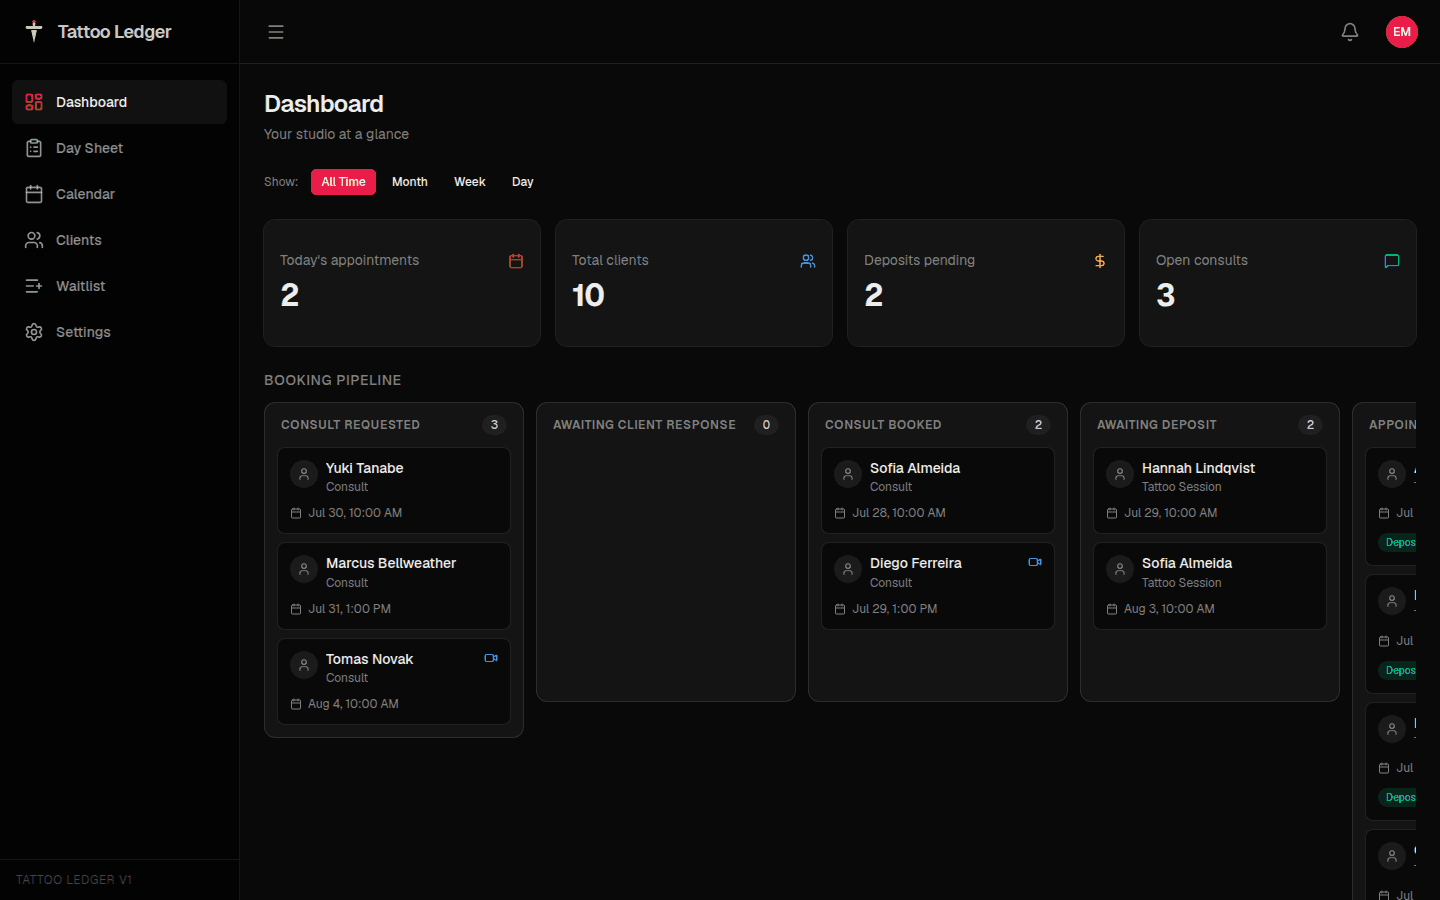
Task: Click Diego Ferreira's avatar icon
Action: 848,569
